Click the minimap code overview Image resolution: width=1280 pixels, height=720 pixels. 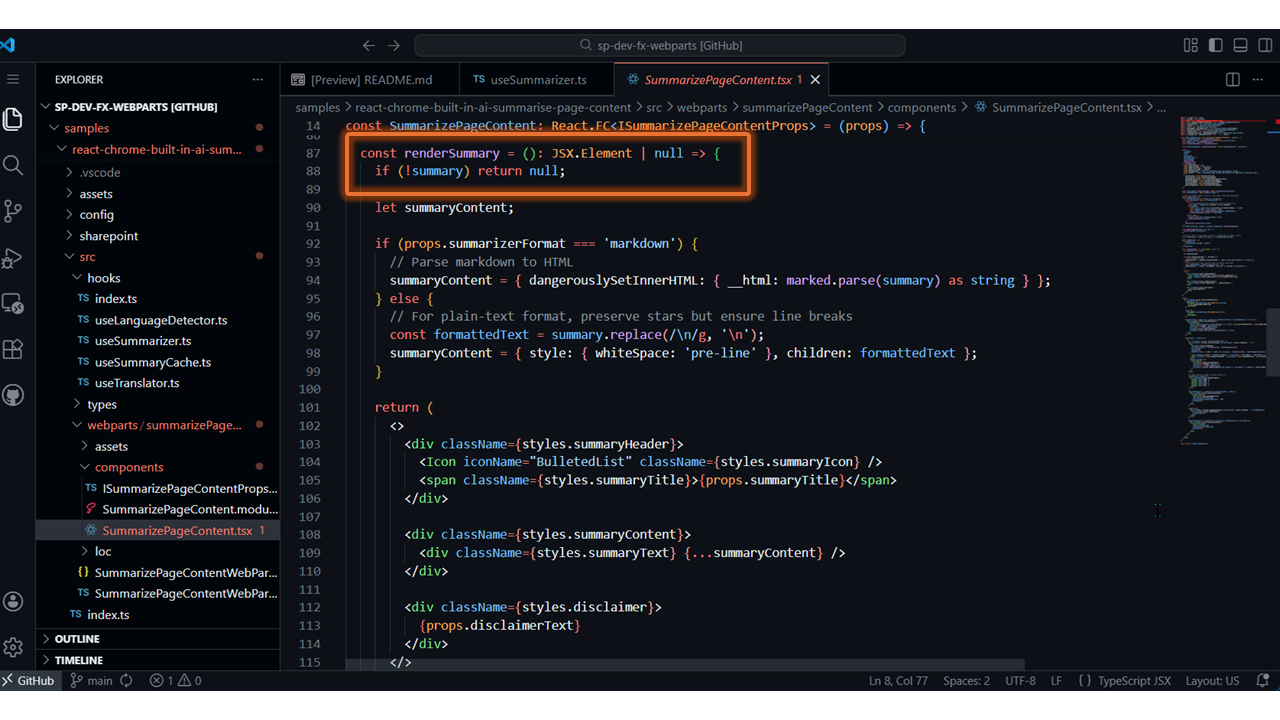point(1222,280)
